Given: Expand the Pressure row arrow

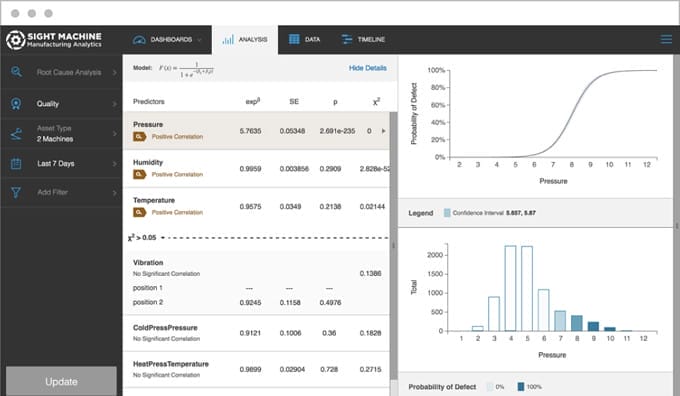Looking at the screenshot, I should point(383,131).
